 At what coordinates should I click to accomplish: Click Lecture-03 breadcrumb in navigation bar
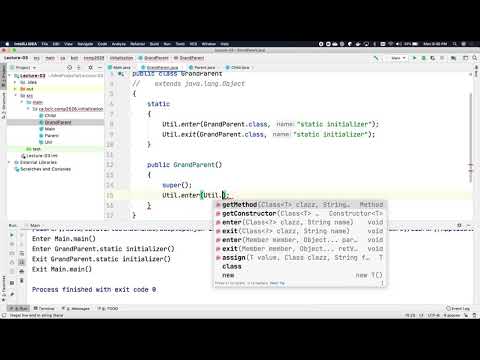[16, 58]
